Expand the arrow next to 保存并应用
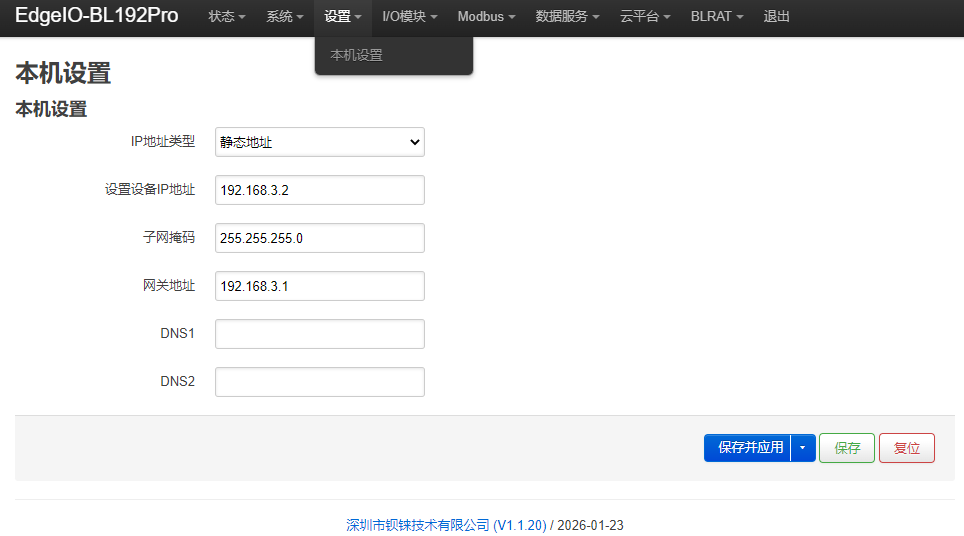 coord(803,447)
